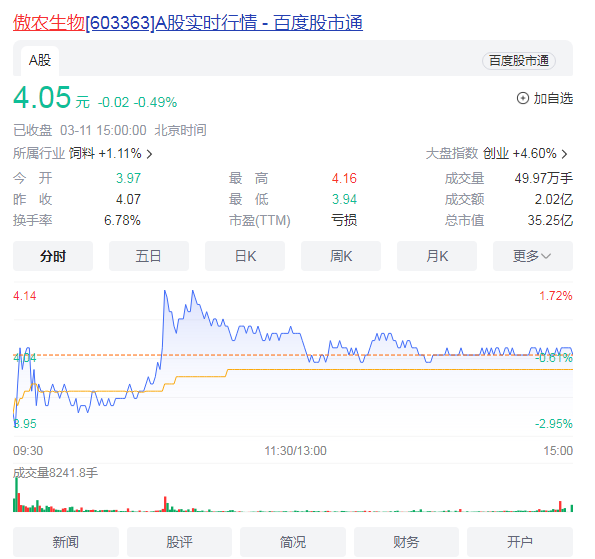Switch to the 周K chart tab
The width and height of the screenshot is (595, 559).
[x=341, y=256]
